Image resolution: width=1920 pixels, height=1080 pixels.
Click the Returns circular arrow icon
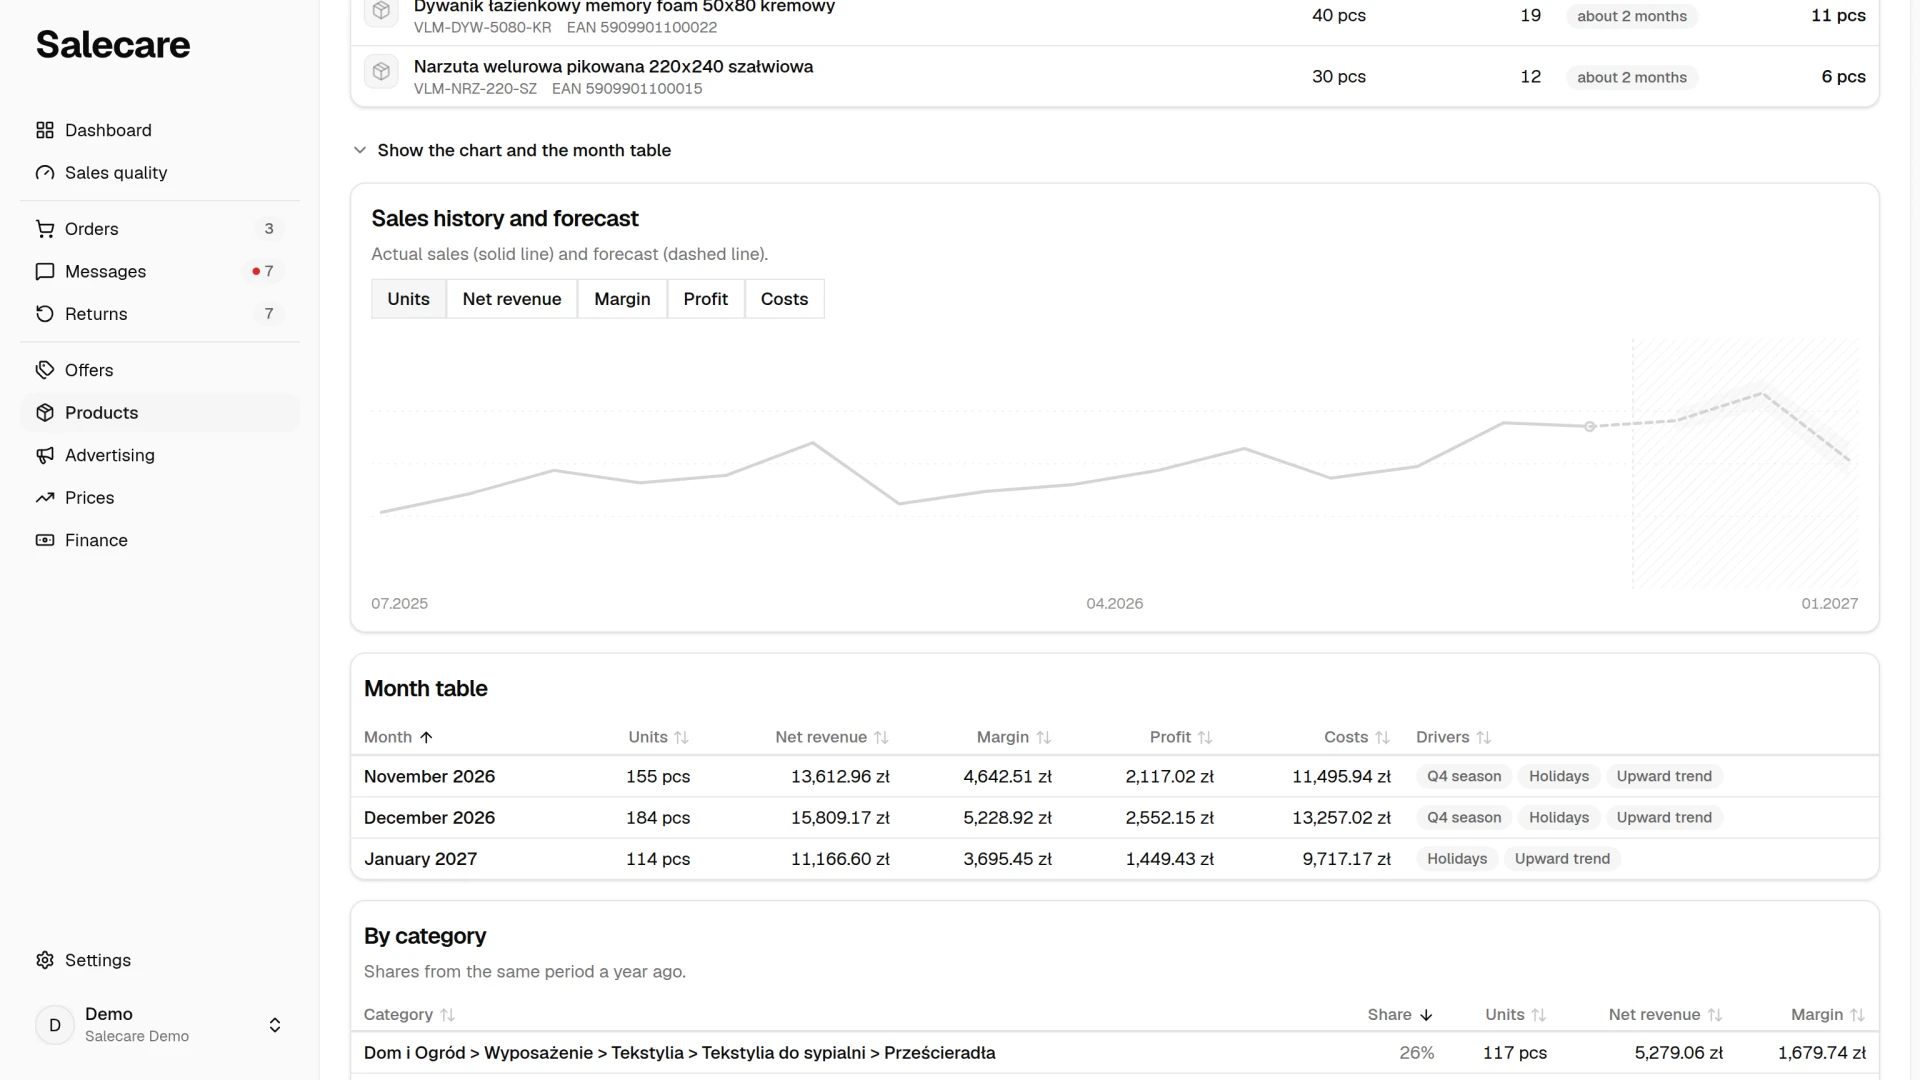tap(45, 314)
